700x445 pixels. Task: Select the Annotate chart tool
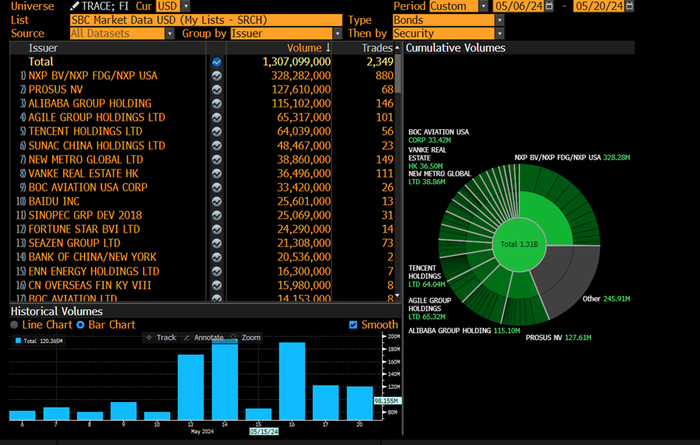tap(209, 338)
